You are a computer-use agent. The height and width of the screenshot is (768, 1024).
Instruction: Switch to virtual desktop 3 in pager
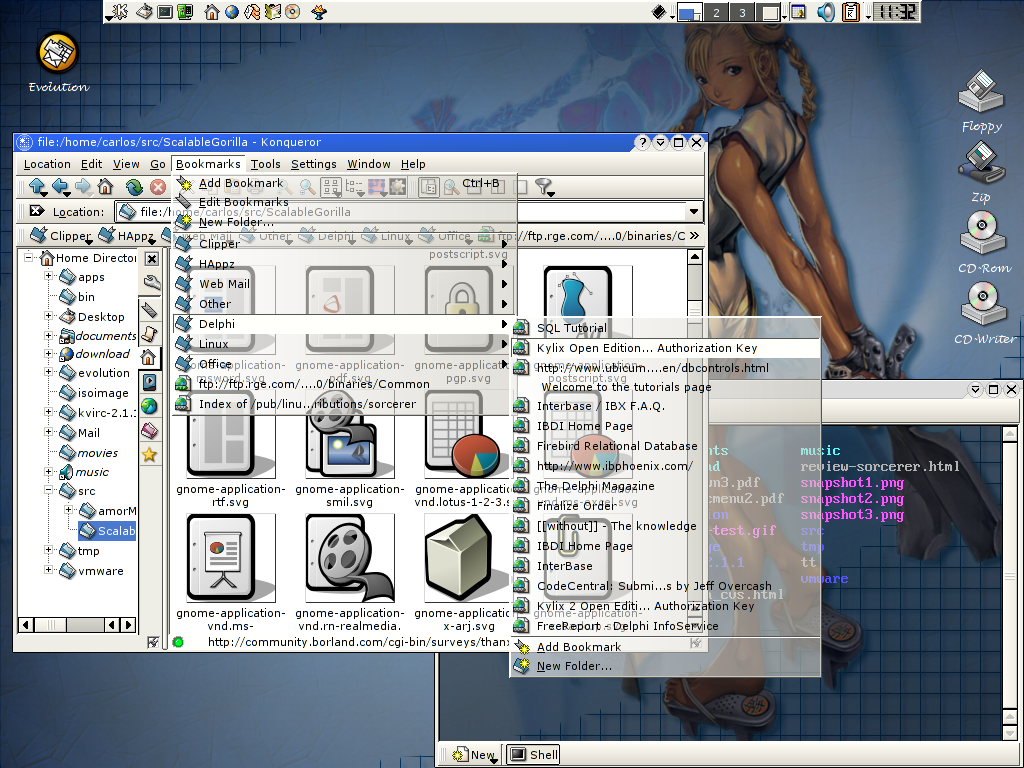click(x=742, y=12)
